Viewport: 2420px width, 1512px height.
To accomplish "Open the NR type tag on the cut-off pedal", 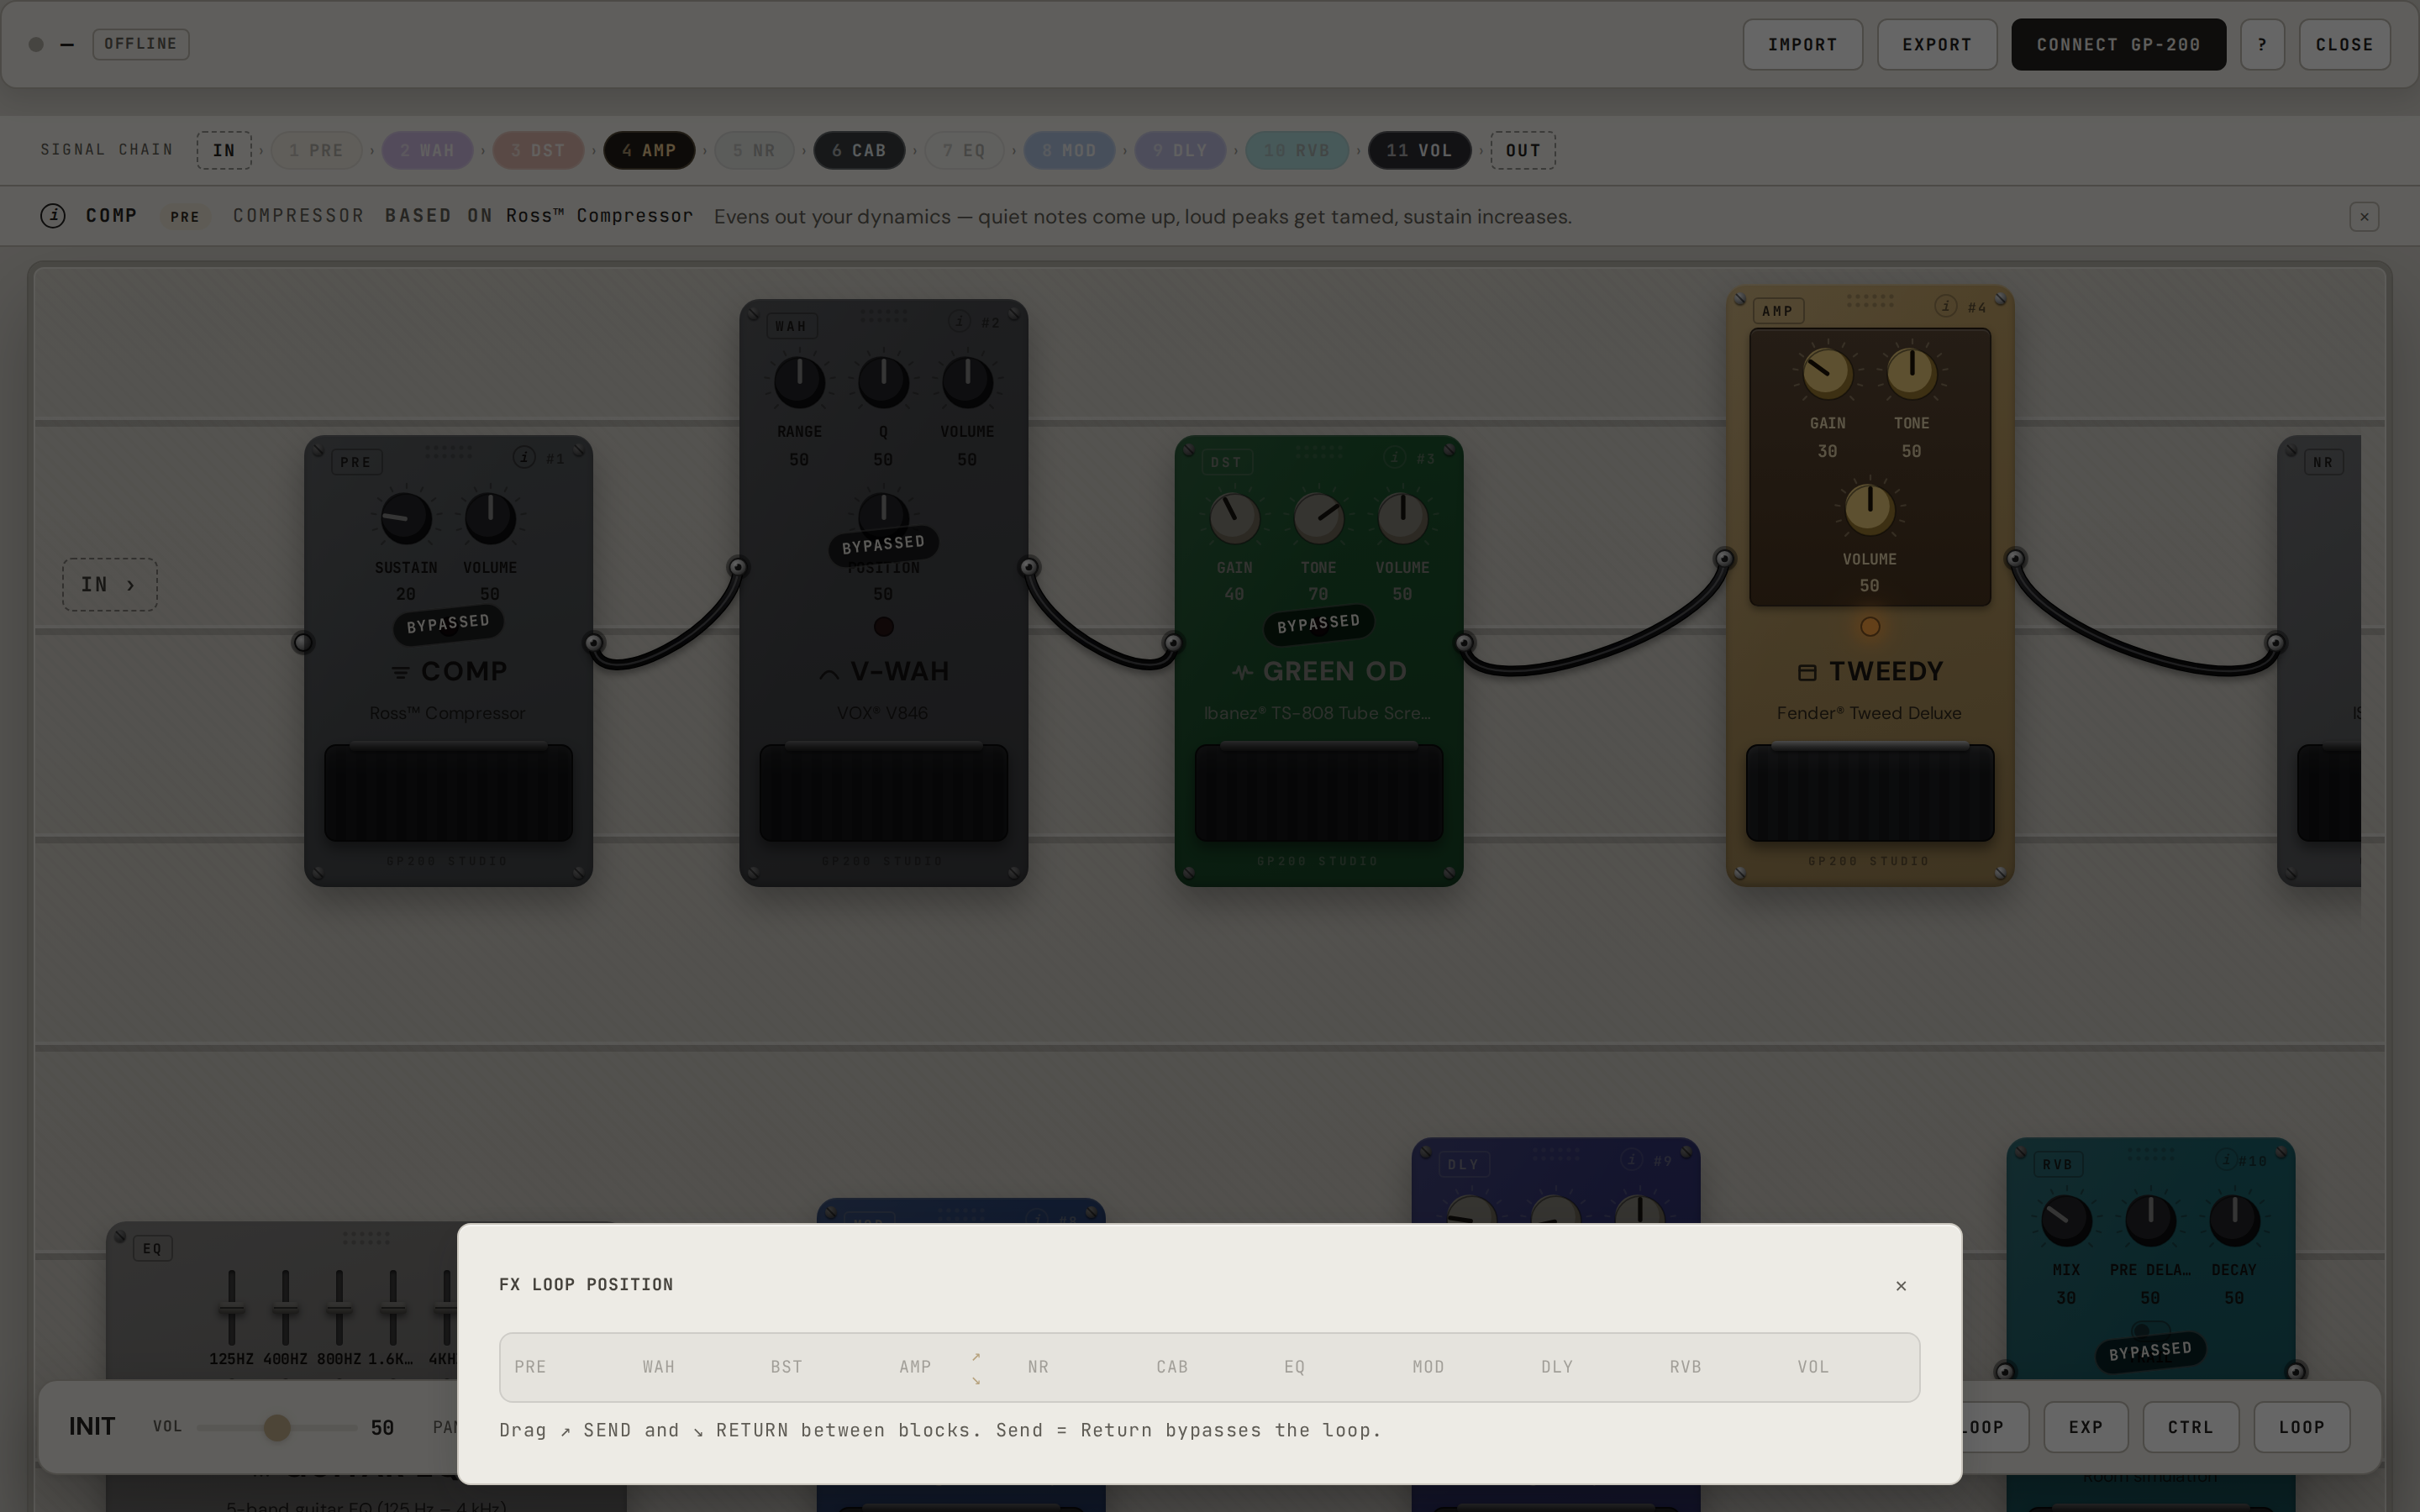I will coord(2323,462).
